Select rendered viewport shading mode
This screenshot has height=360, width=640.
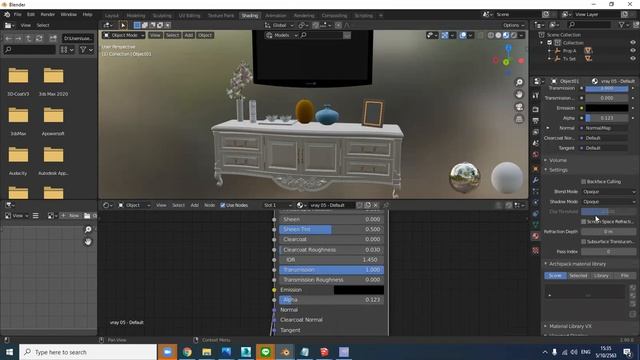coord(514,36)
